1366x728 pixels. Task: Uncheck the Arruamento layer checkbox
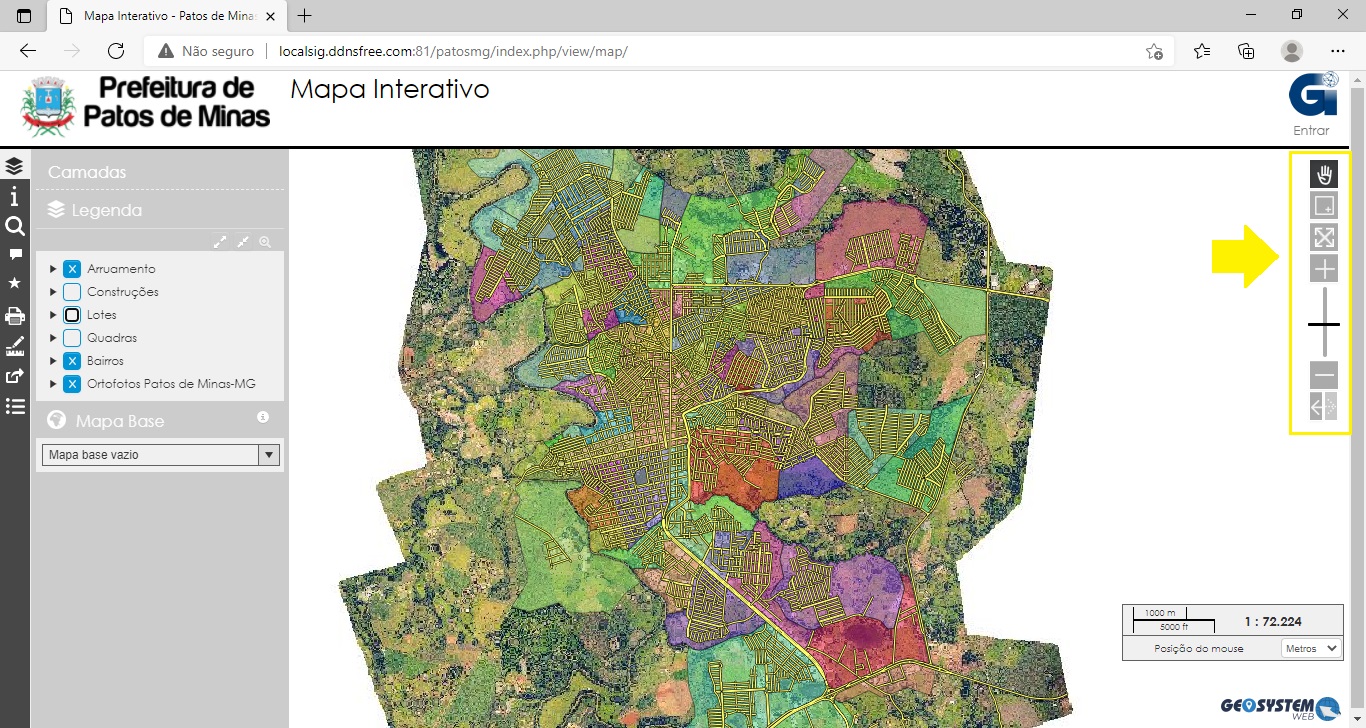click(x=72, y=269)
